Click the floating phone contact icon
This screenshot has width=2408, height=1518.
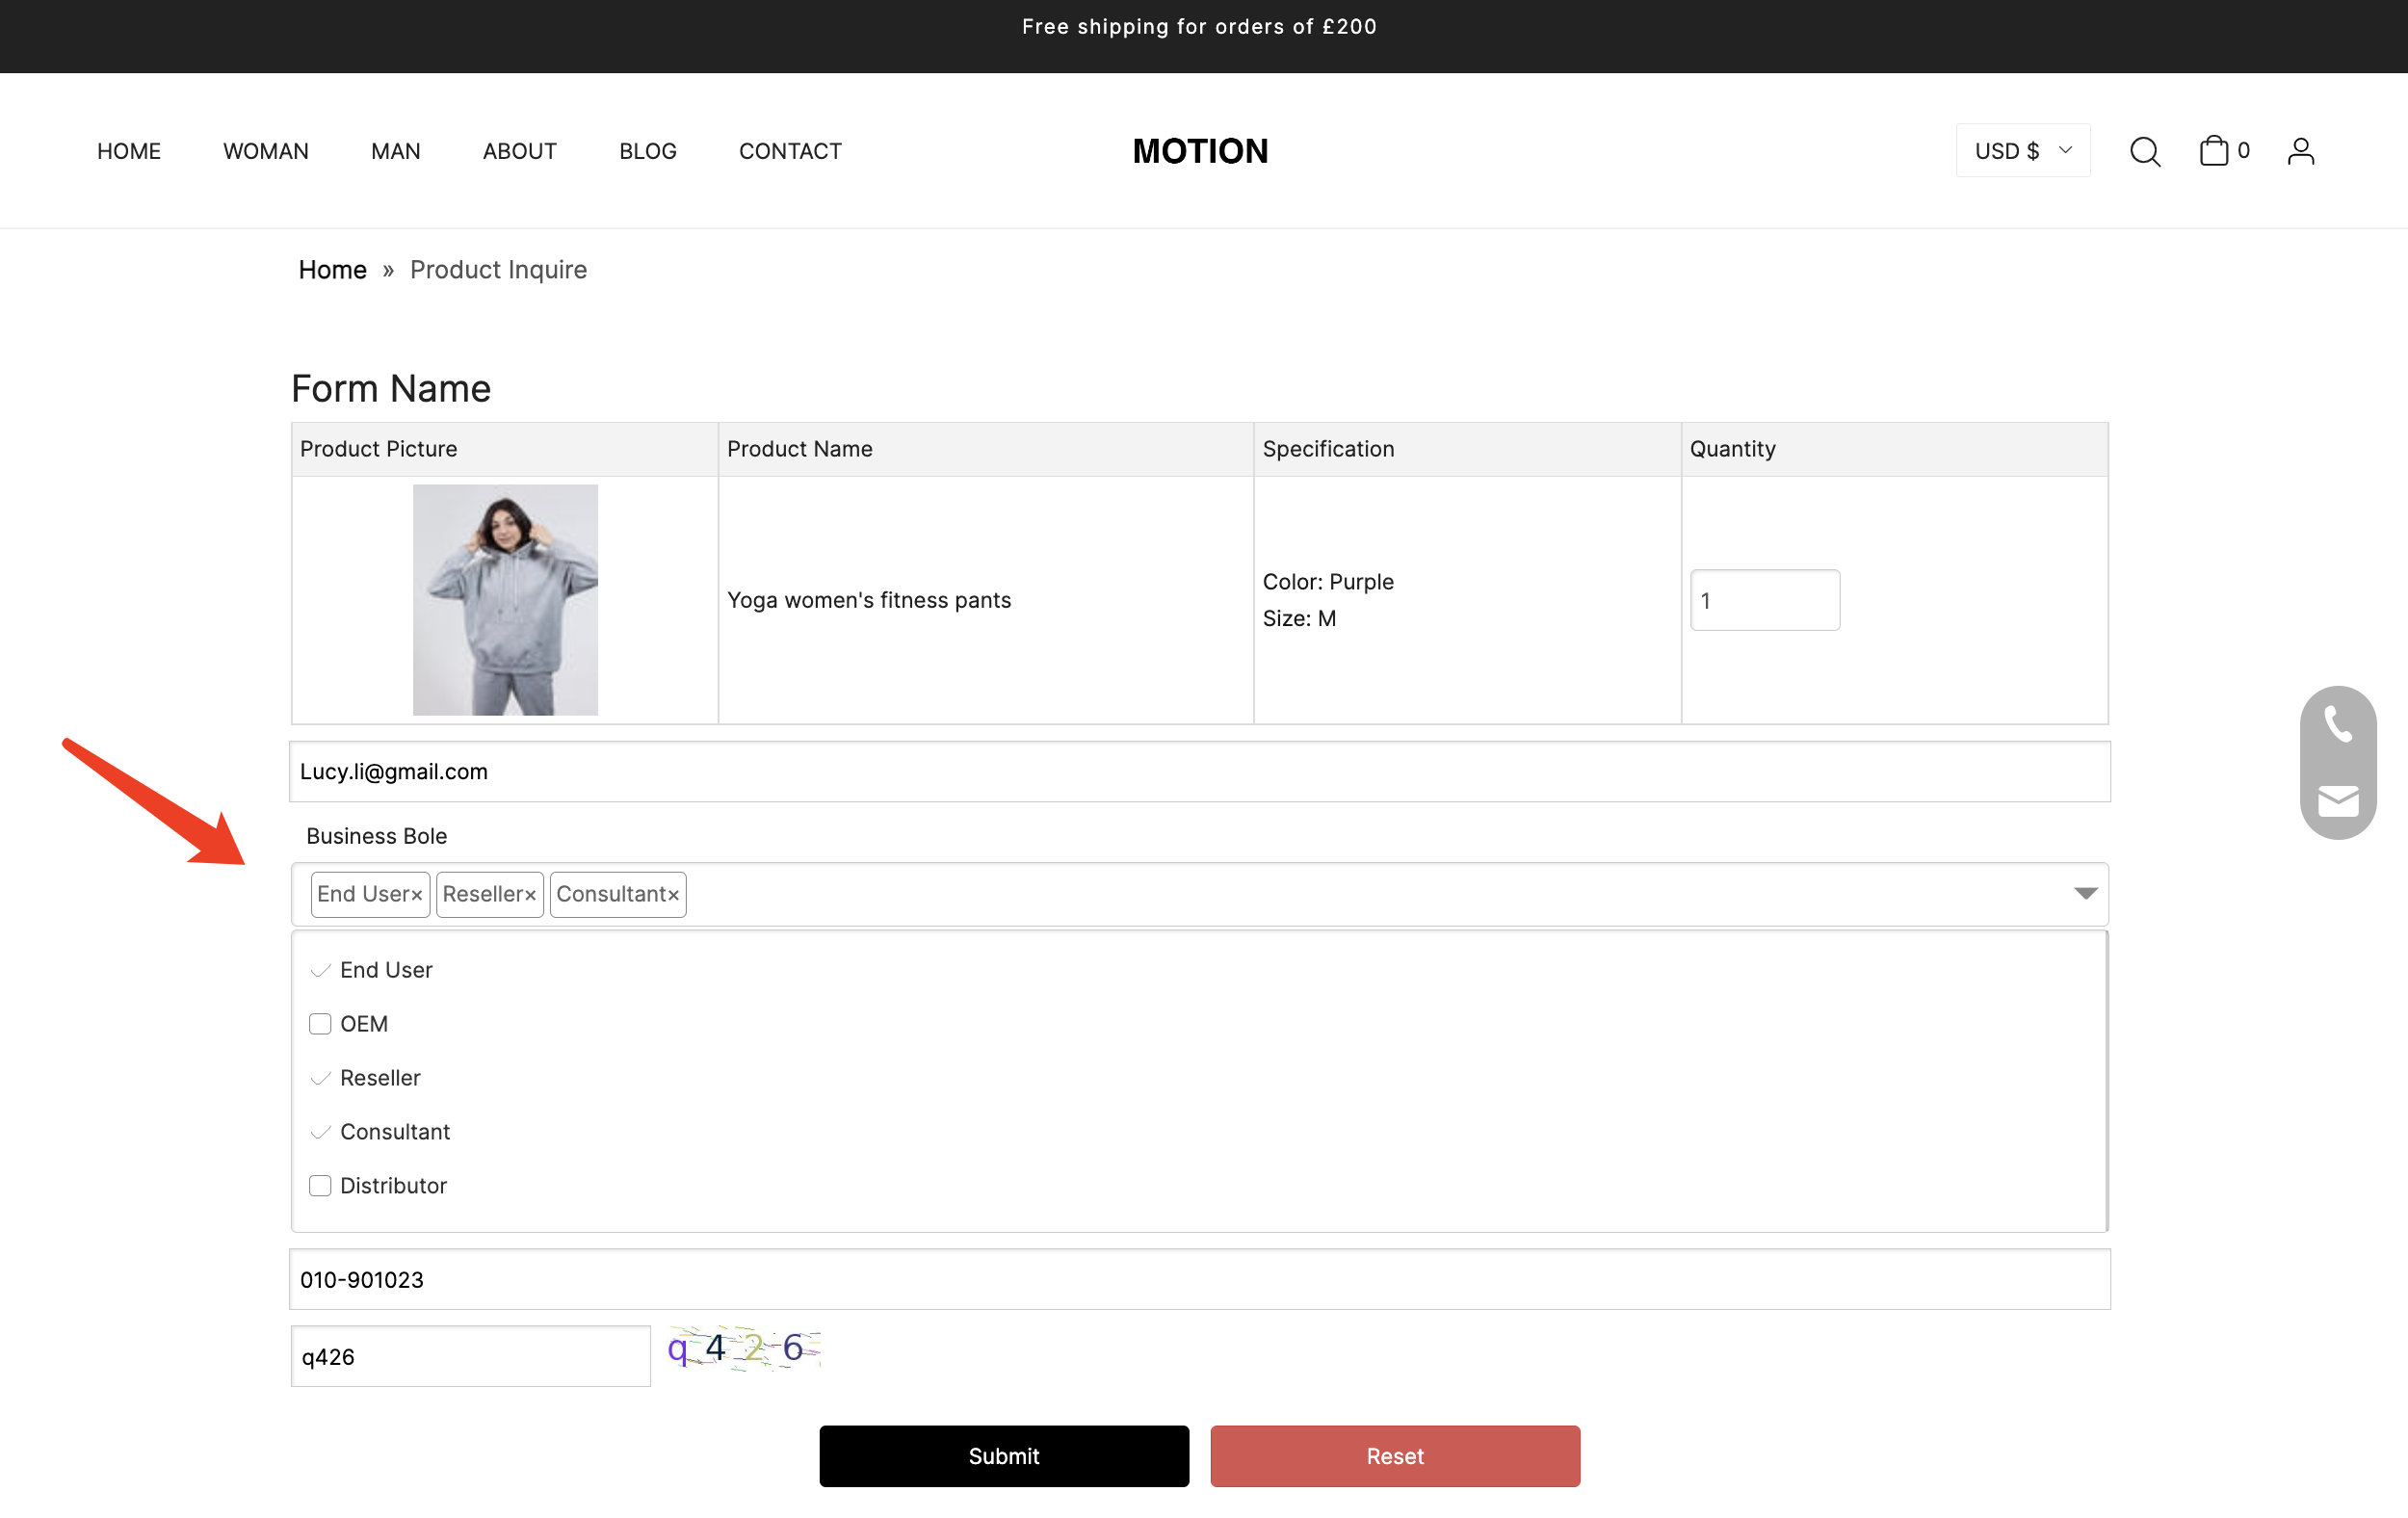(2337, 724)
